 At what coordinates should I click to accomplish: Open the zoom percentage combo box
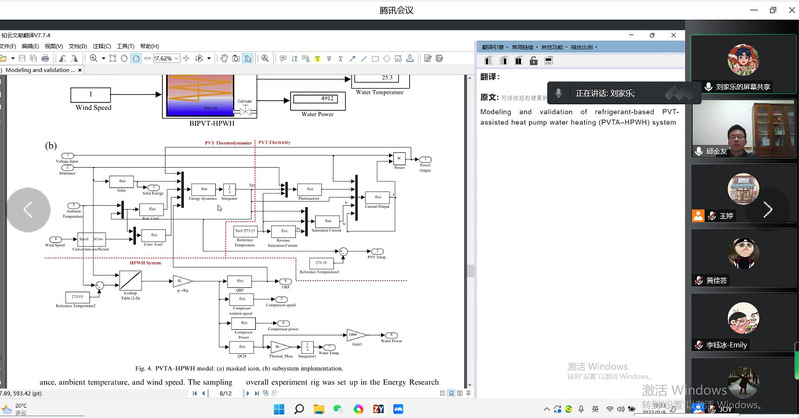pyautogui.click(x=167, y=59)
